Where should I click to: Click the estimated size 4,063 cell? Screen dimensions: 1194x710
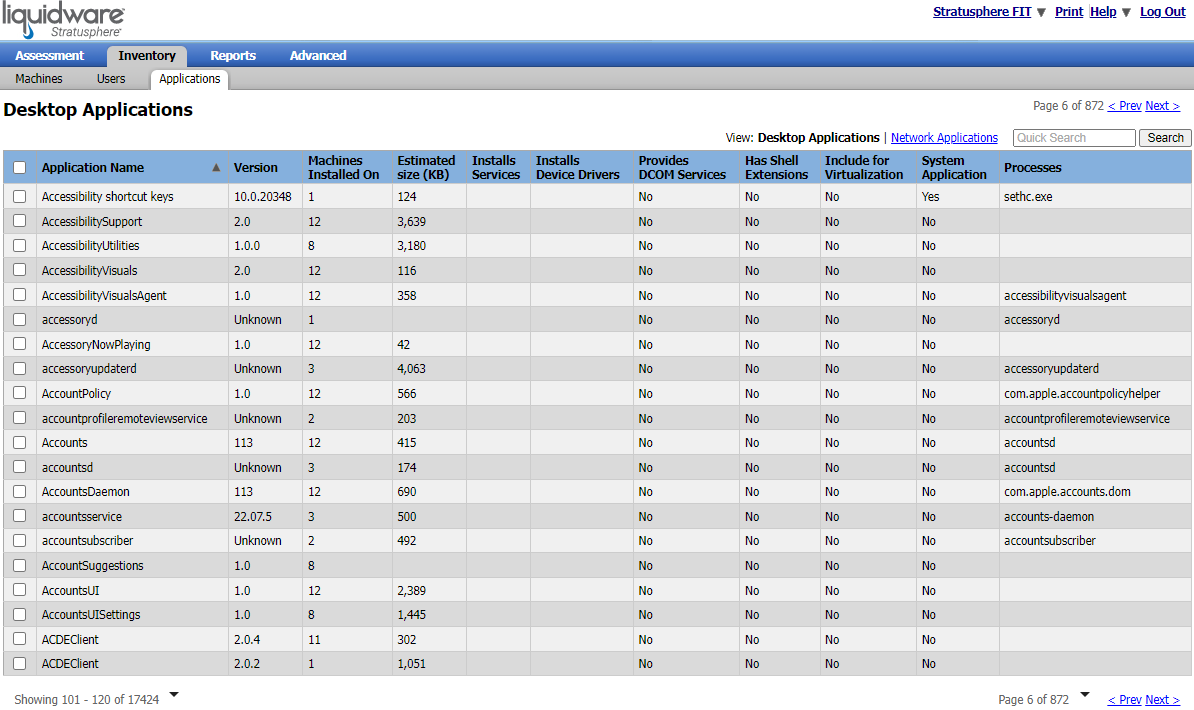411,369
